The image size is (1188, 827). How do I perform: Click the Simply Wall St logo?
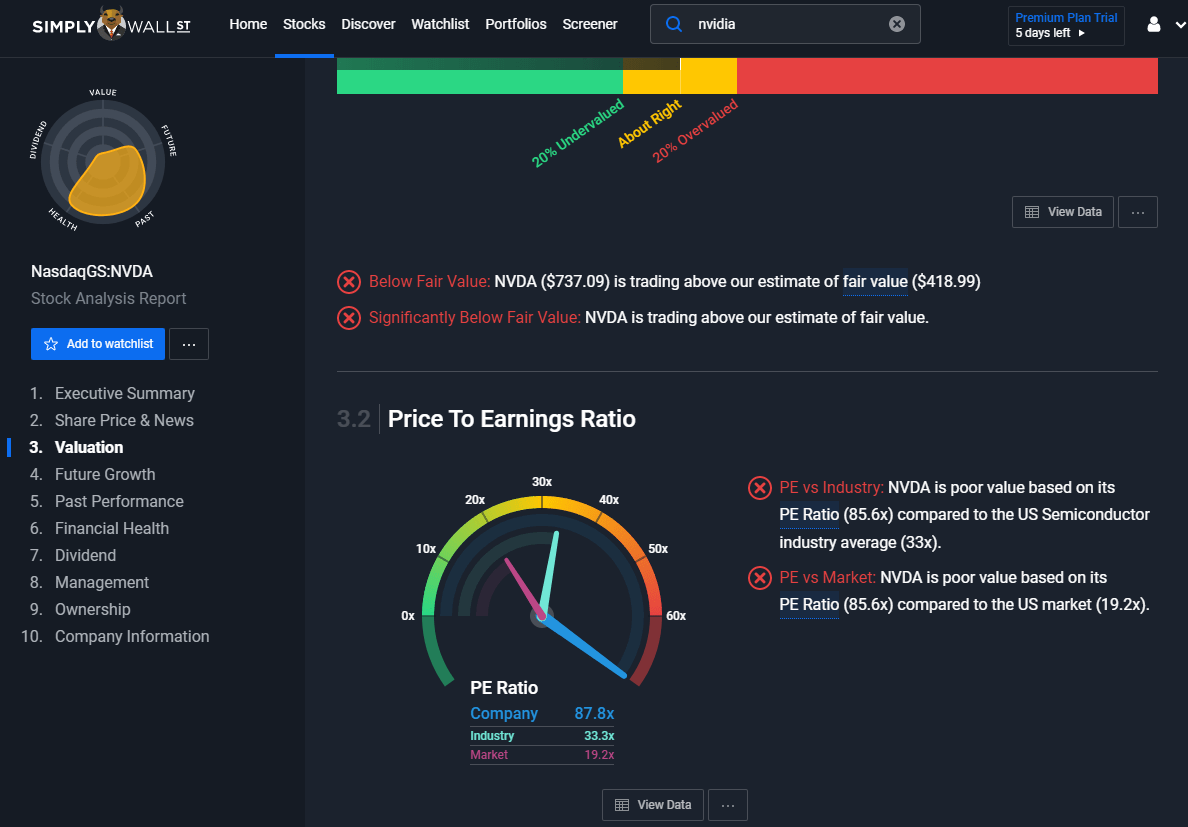coord(111,25)
